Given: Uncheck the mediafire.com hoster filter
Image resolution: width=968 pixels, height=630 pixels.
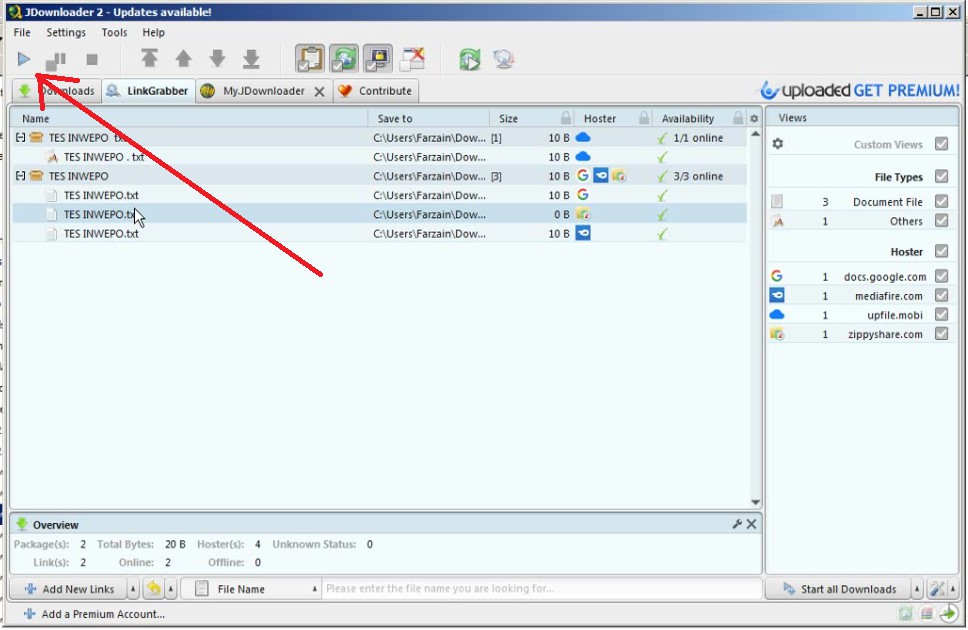Looking at the screenshot, I should (x=941, y=295).
